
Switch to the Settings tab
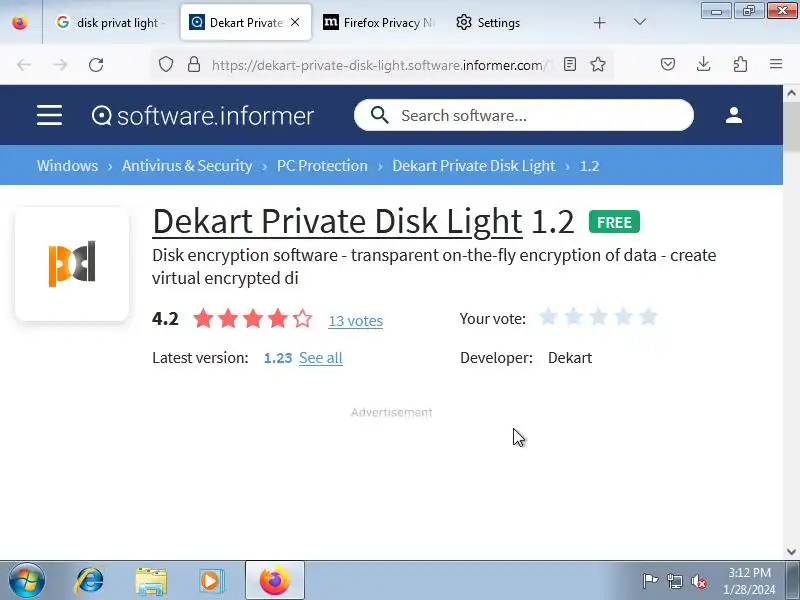point(488,22)
